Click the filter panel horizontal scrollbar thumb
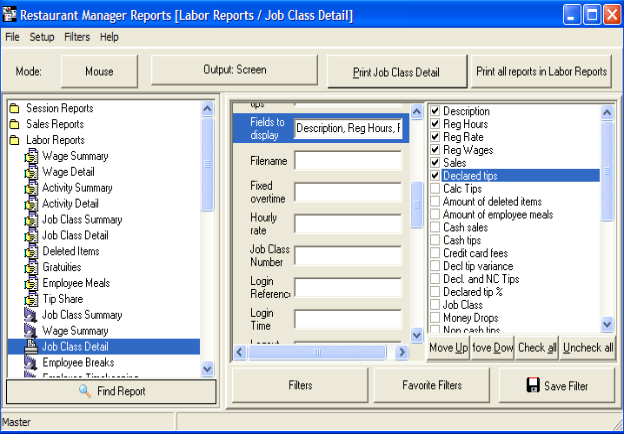This screenshot has height=434, width=624. click(x=318, y=352)
